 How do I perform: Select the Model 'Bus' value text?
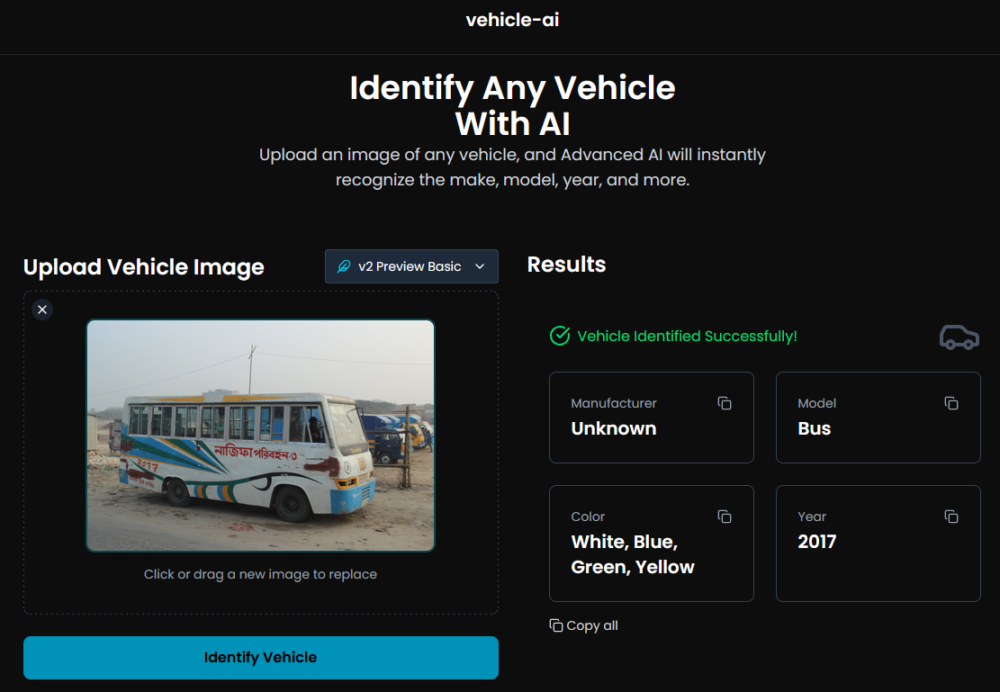(814, 428)
